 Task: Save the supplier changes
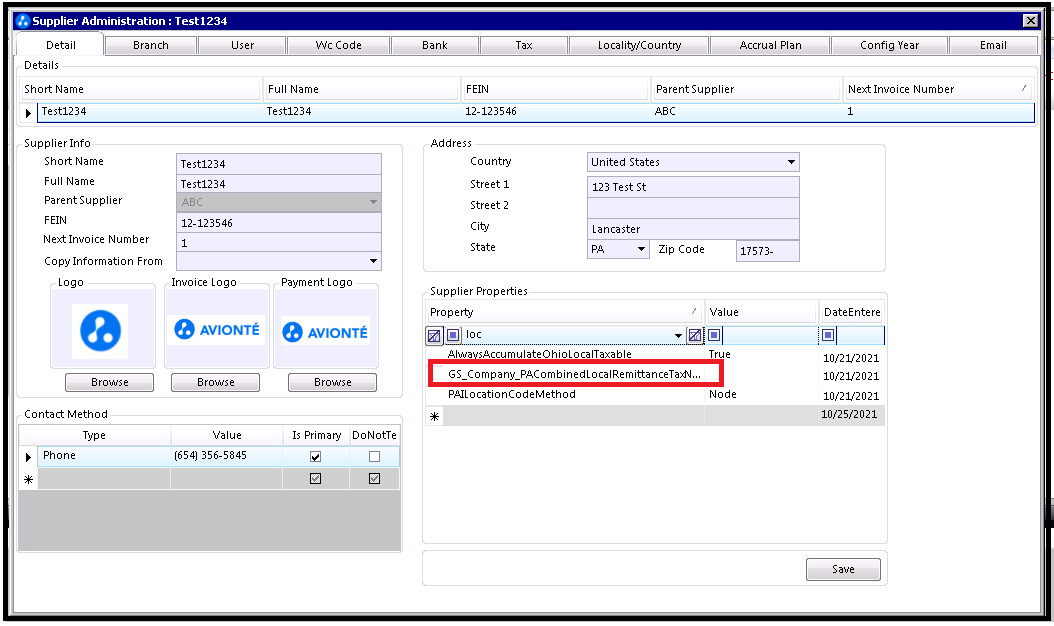point(843,570)
